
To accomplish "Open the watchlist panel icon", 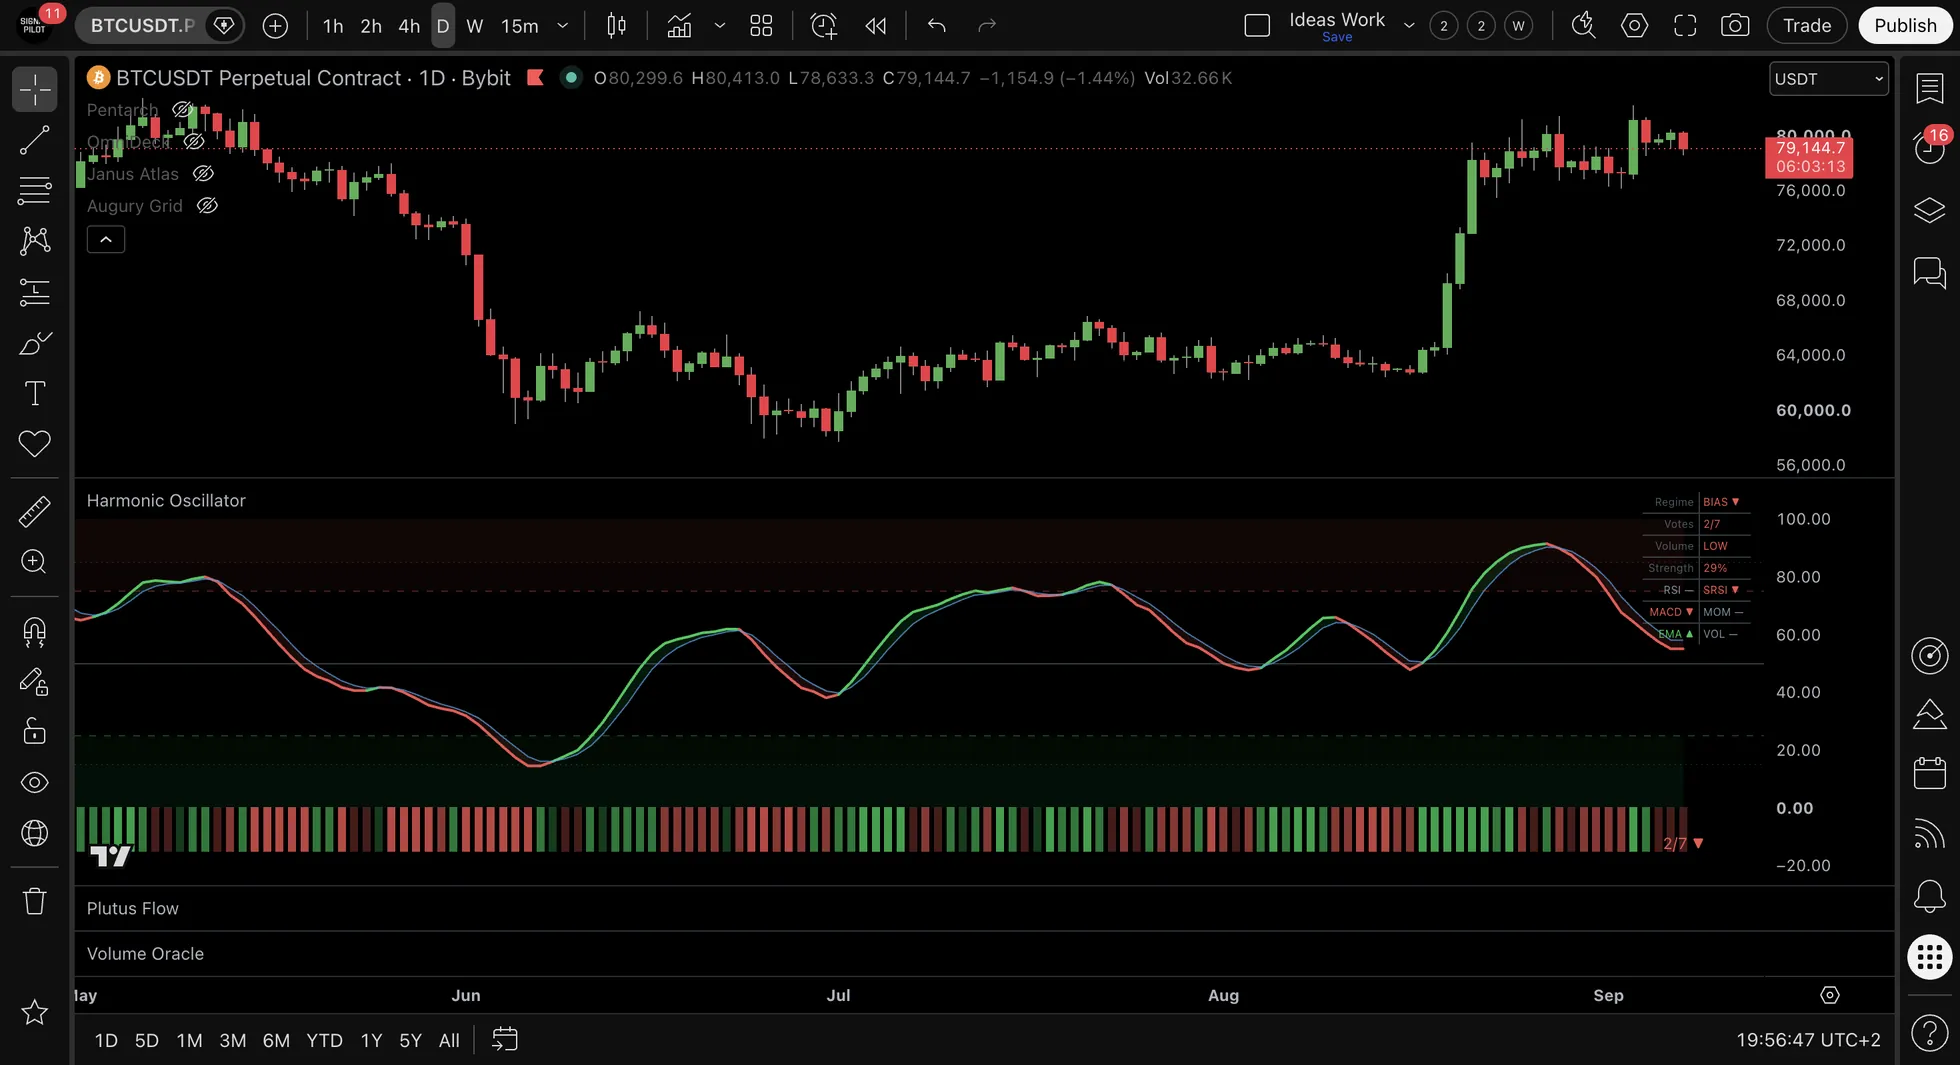I will pos(1929,89).
